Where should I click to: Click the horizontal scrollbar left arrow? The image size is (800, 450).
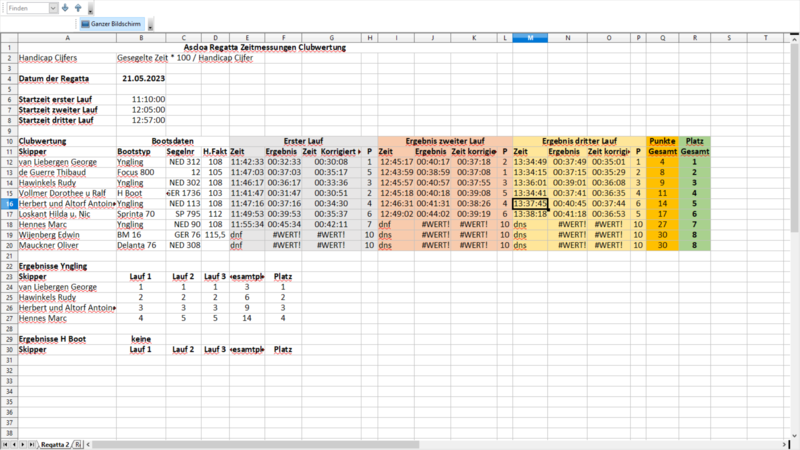click(x=88, y=445)
